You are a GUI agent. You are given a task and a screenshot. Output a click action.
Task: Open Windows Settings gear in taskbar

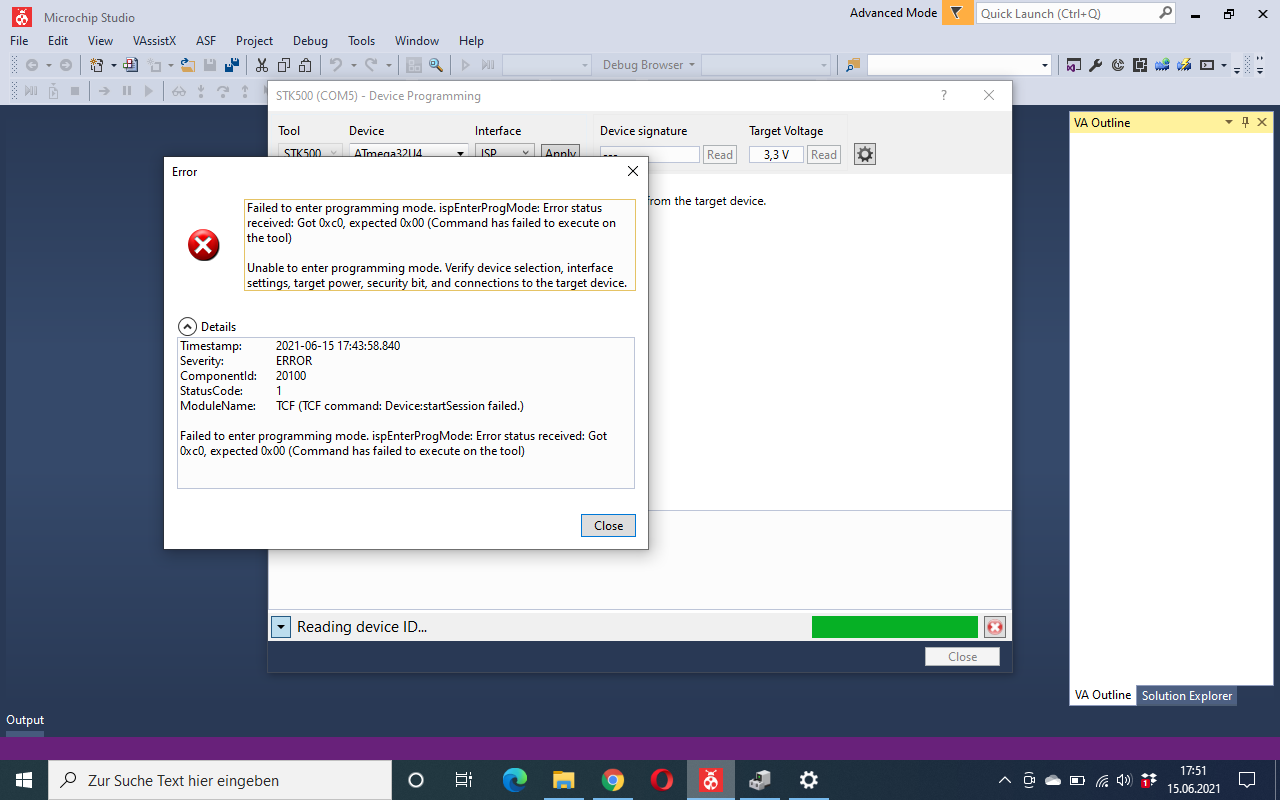click(x=809, y=780)
